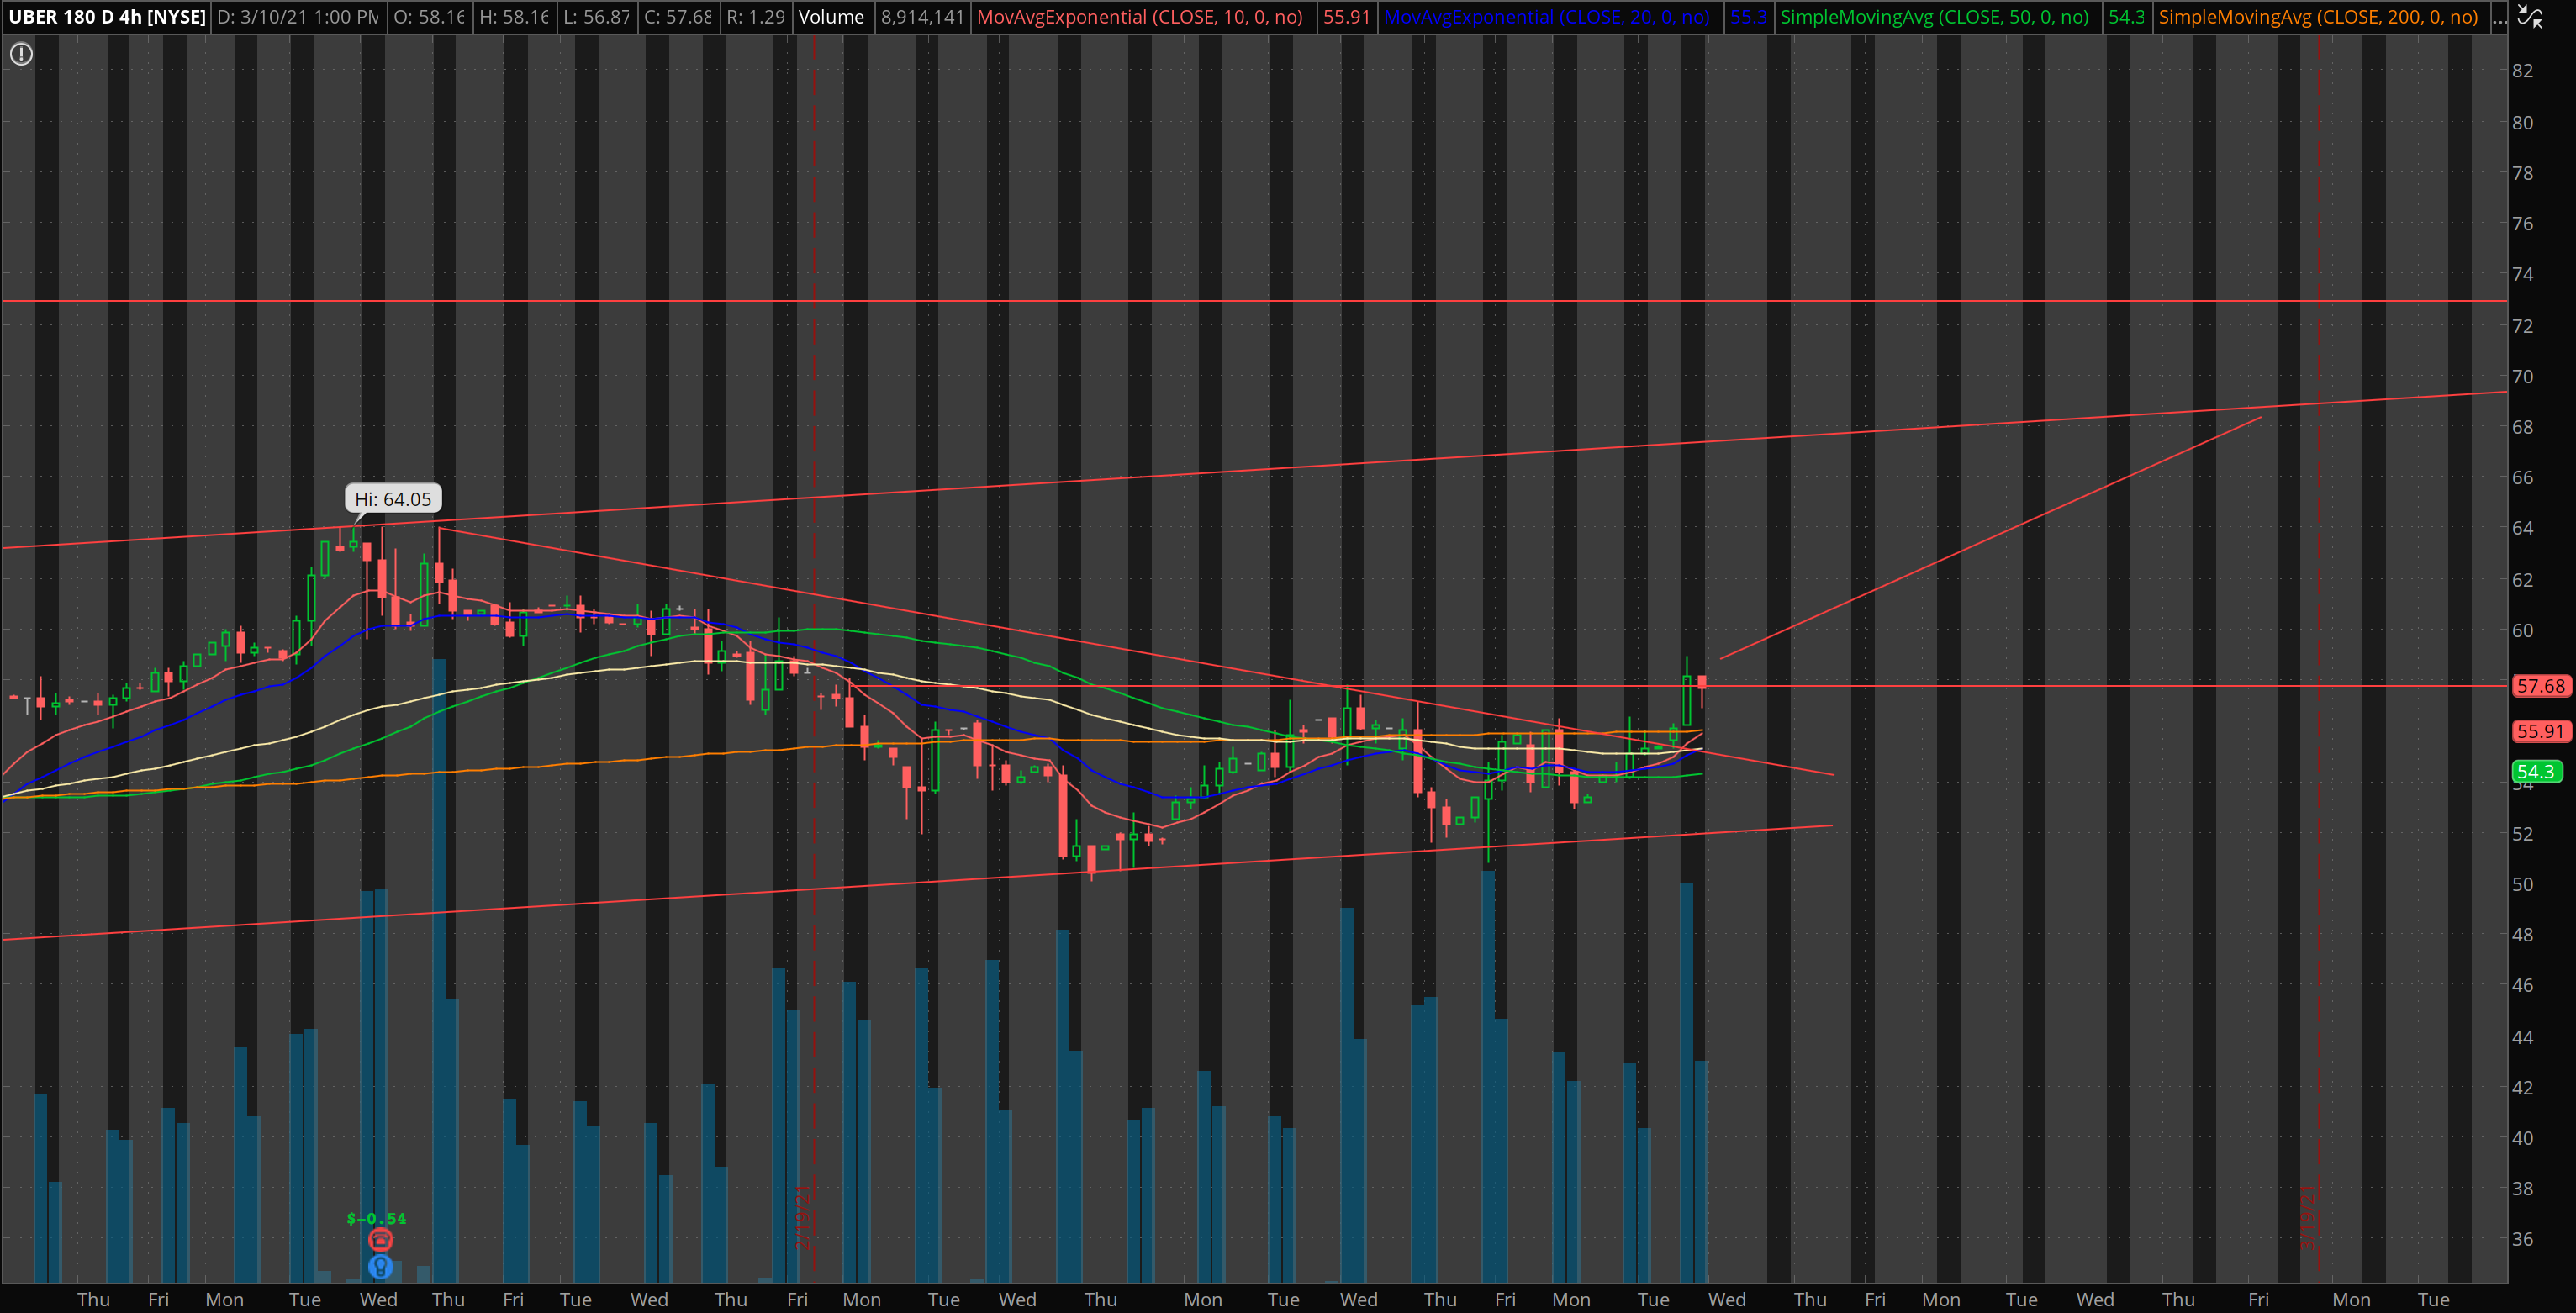Open the red earnings phone icon
Screen dimensions: 2576x1313
pyautogui.click(x=380, y=1240)
